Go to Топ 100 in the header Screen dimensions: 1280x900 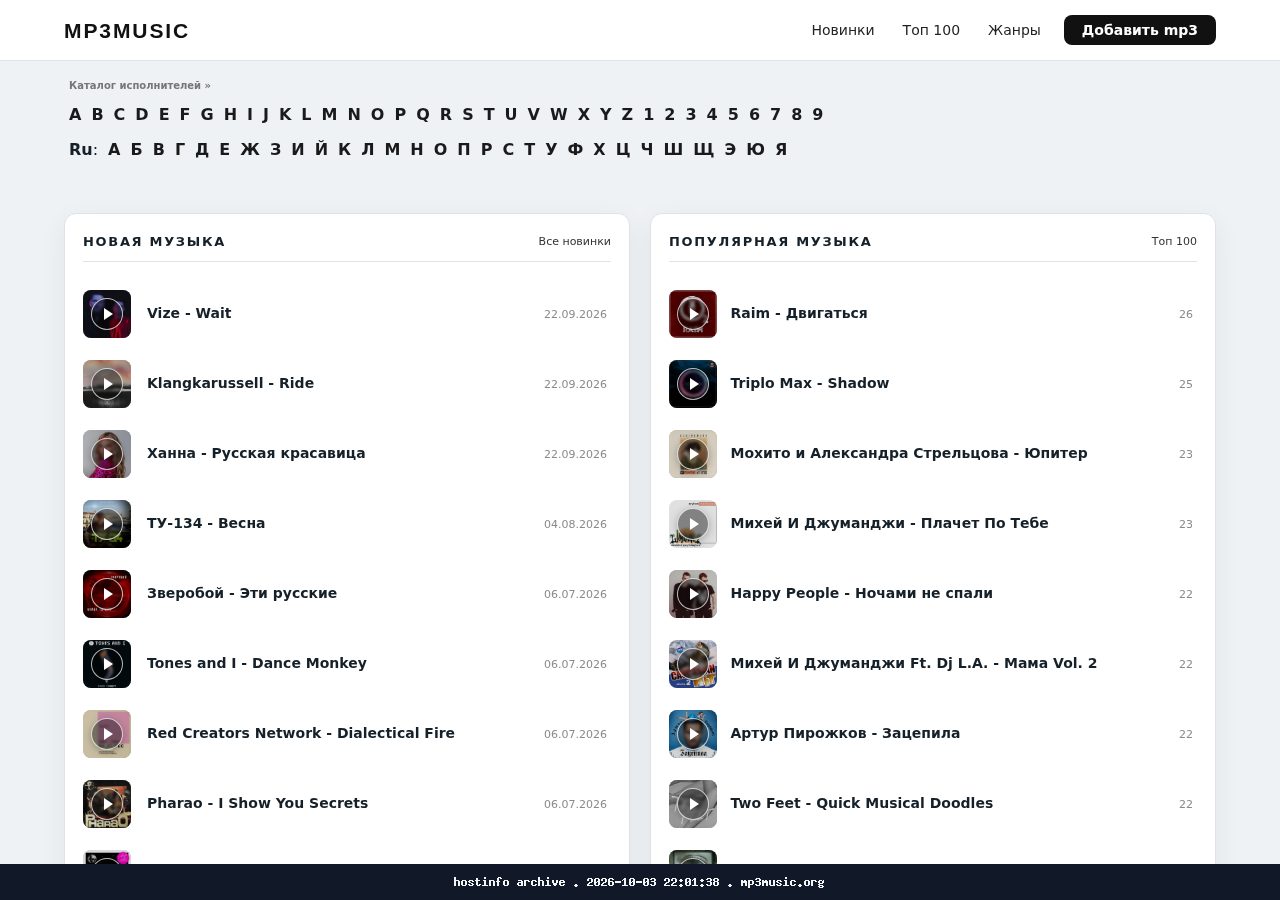931,30
